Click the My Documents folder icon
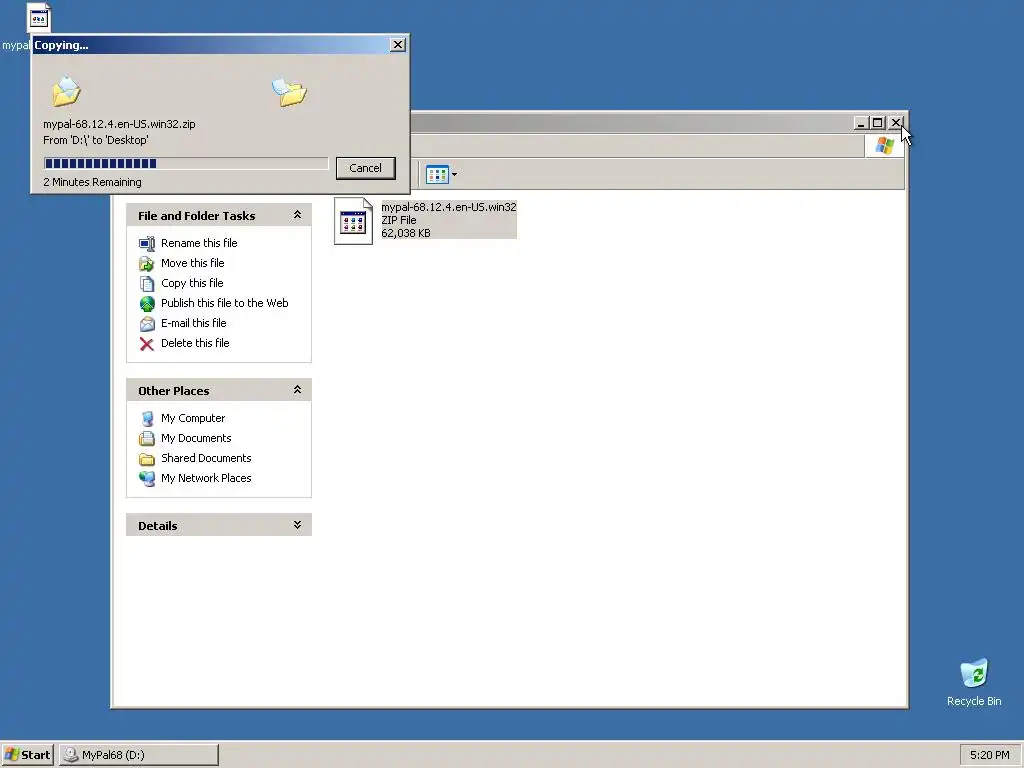The image size is (1024, 768). pyautogui.click(x=147, y=439)
